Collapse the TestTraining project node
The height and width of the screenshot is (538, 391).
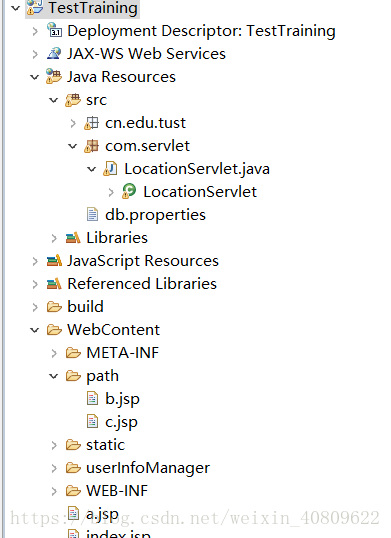(x=16, y=8)
